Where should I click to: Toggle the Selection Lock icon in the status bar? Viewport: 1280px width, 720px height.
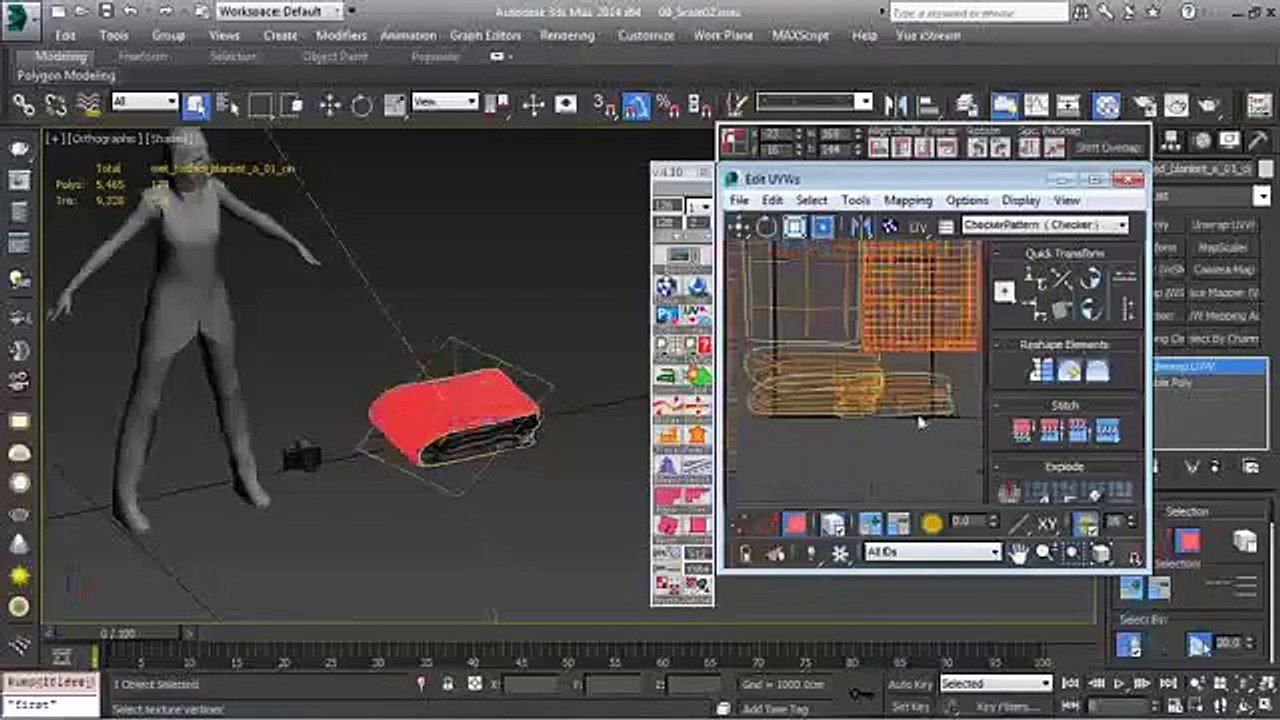click(448, 684)
